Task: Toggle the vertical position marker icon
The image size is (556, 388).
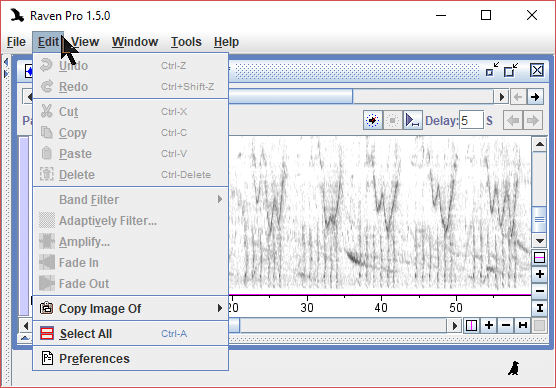Action: pos(539,257)
